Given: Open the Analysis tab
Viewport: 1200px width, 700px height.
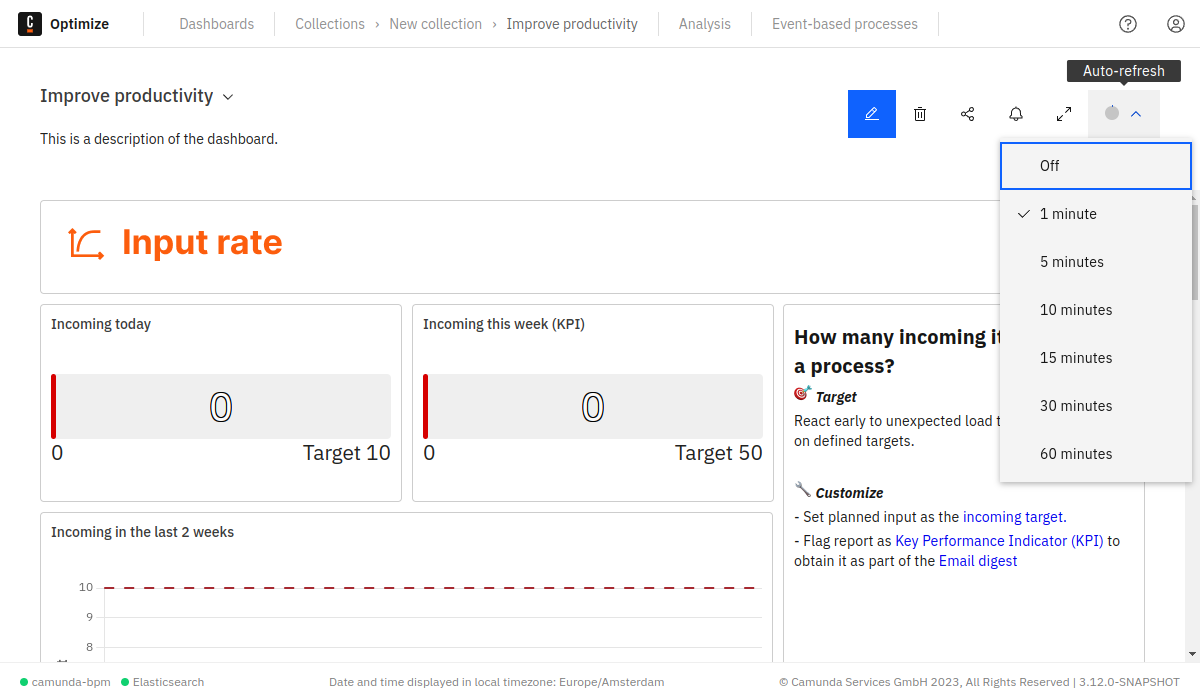Looking at the screenshot, I should pyautogui.click(x=704, y=23).
